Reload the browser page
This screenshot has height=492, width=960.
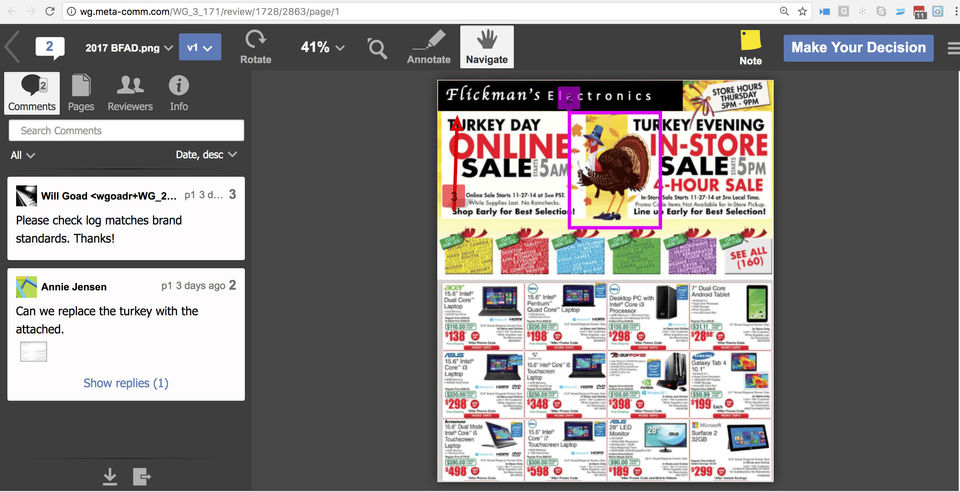click(x=50, y=11)
